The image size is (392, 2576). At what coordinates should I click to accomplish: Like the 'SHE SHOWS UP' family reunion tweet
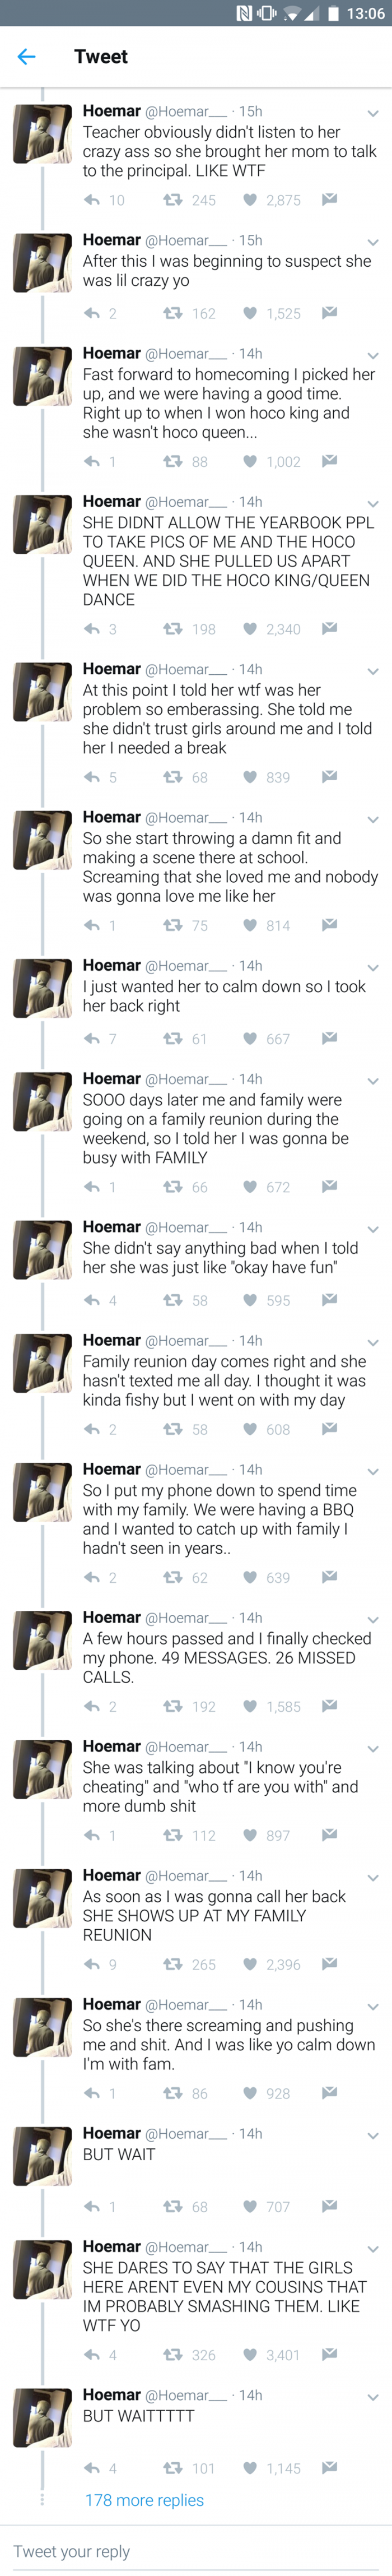250,1964
